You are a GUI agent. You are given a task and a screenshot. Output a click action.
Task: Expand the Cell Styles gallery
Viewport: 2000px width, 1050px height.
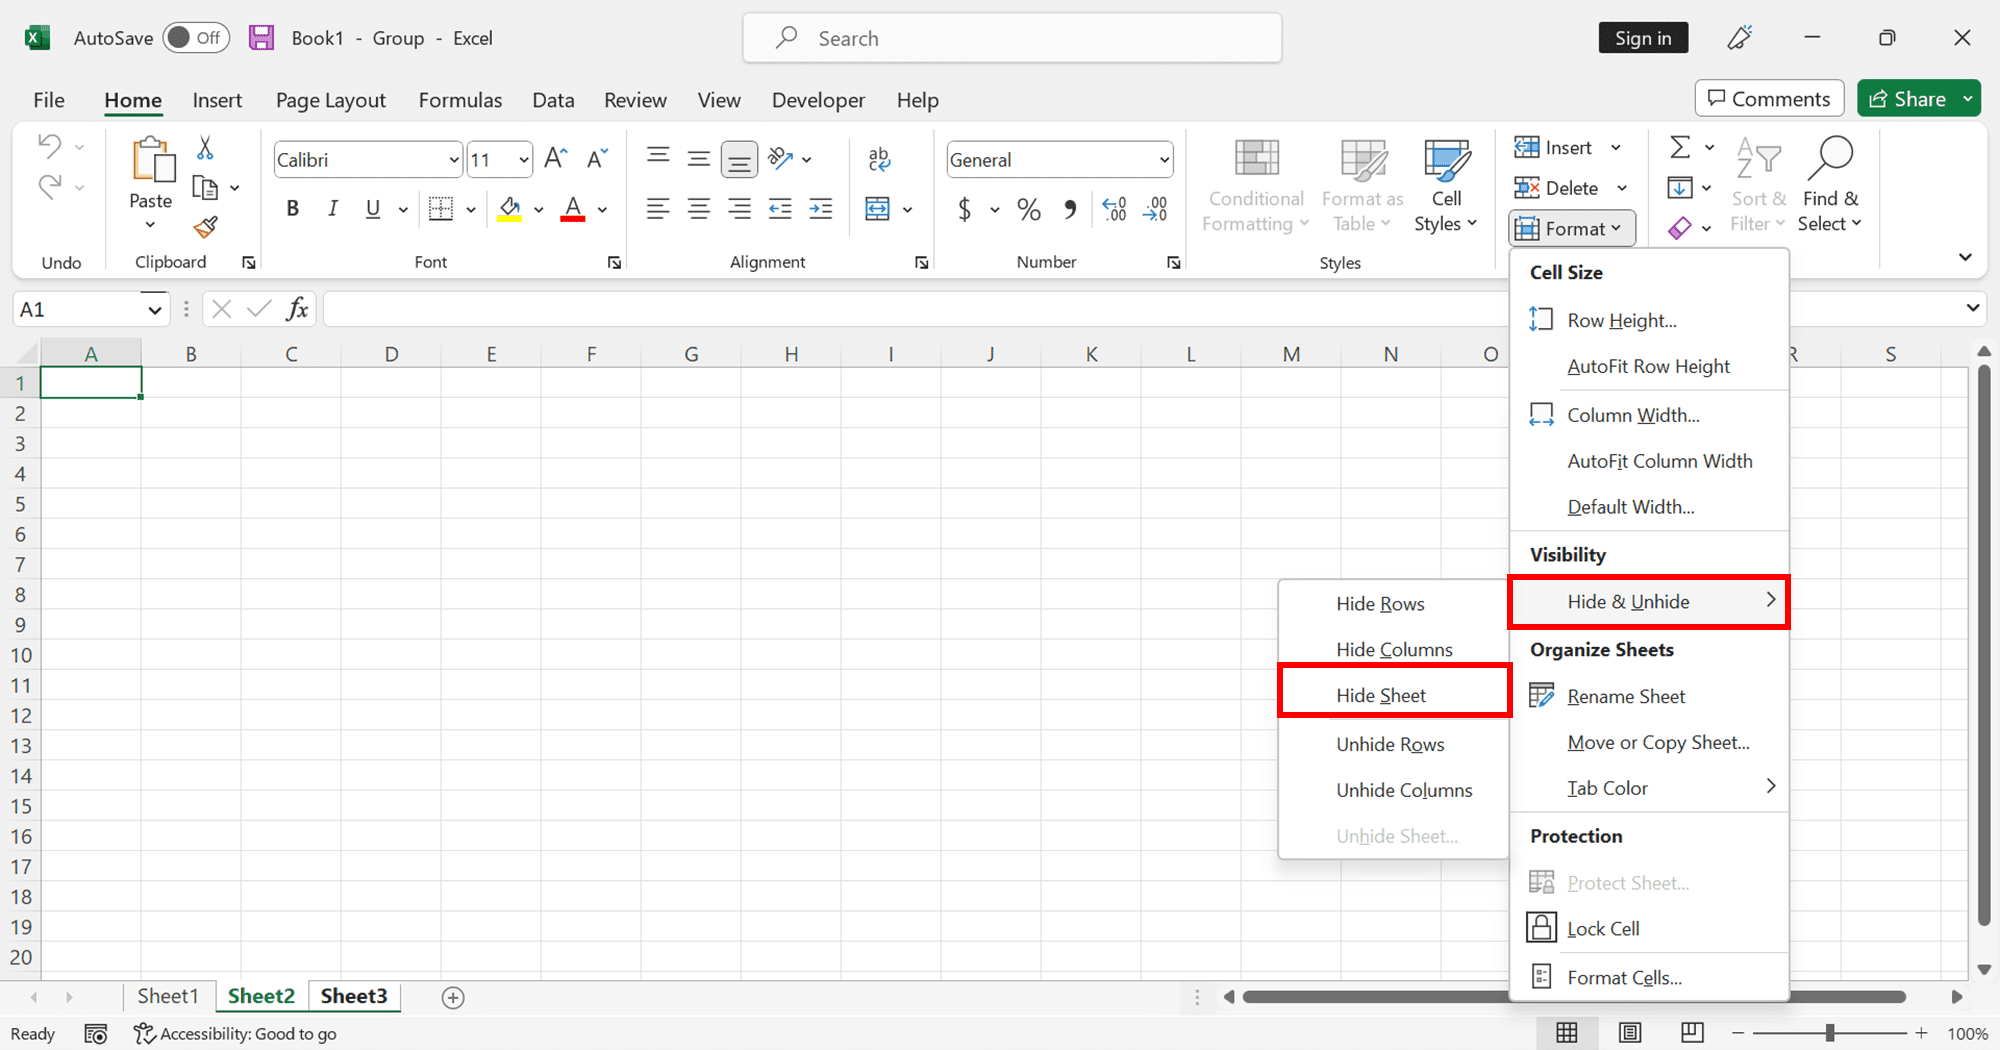(1446, 186)
